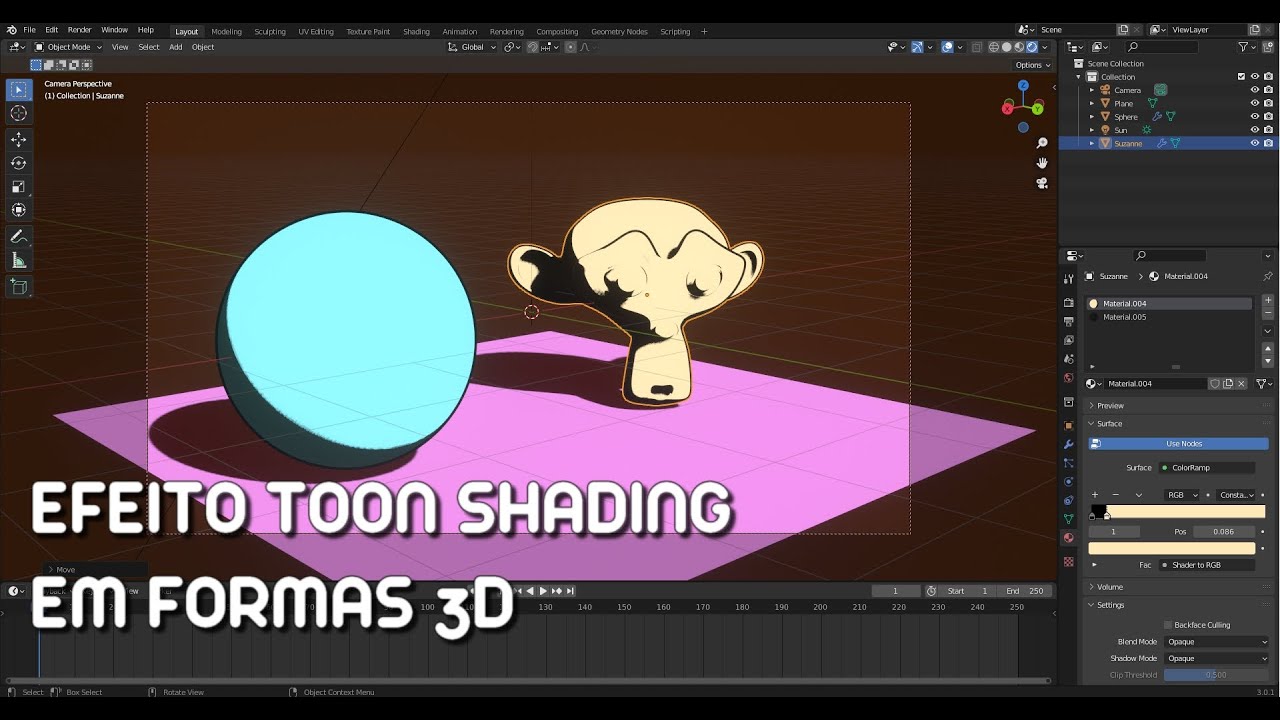The height and width of the screenshot is (720, 1280).
Task: Open the Edit menu
Action: coord(51,30)
